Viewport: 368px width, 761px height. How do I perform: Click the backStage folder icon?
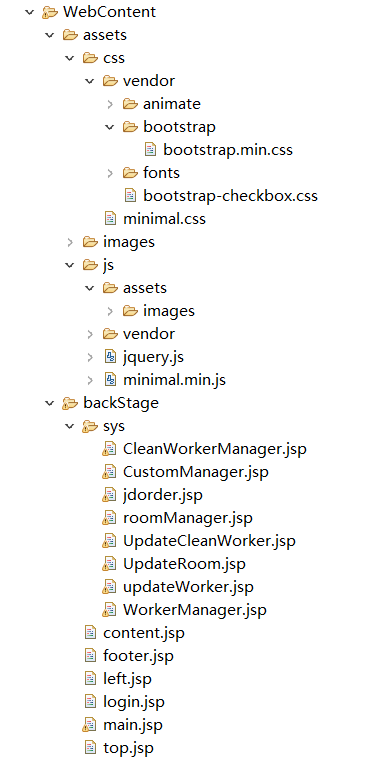coord(70,403)
